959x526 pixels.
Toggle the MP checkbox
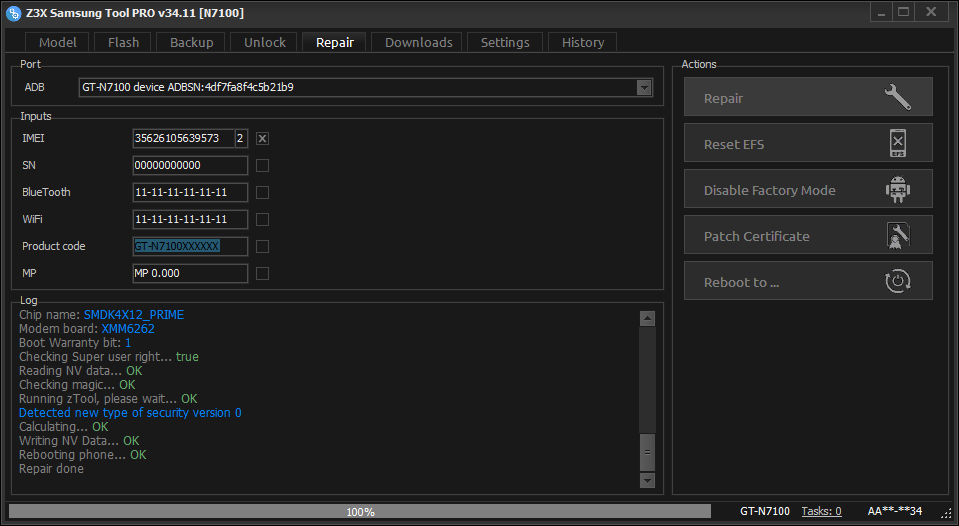coord(262,273)
